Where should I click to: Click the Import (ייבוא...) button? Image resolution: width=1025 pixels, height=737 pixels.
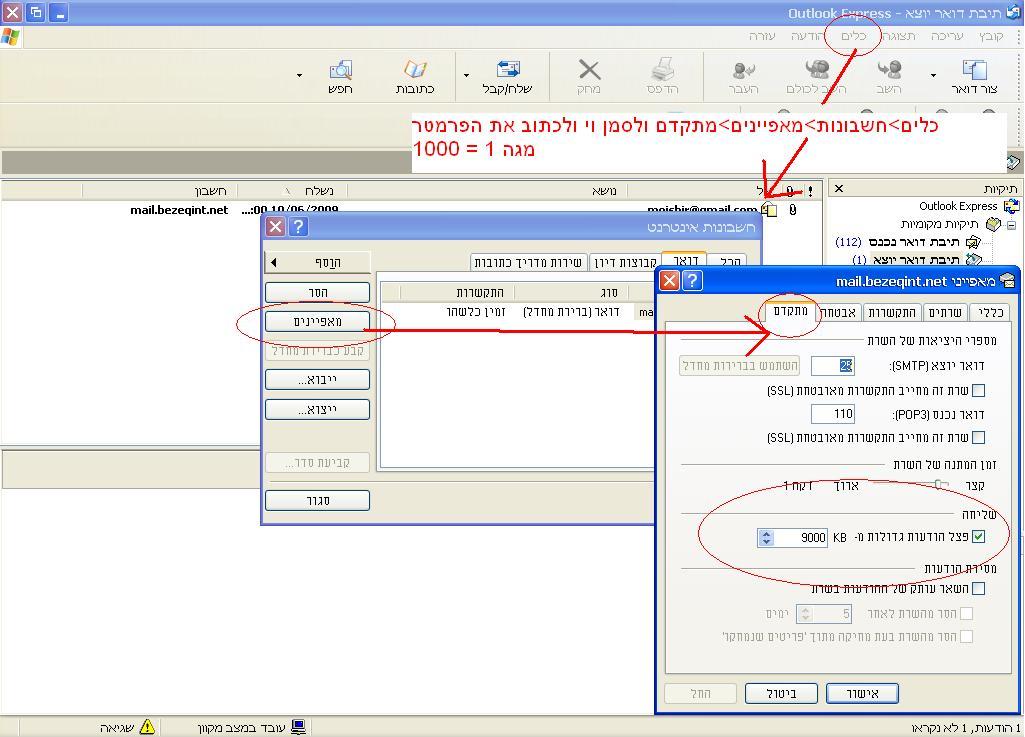[x=318, y=379]
